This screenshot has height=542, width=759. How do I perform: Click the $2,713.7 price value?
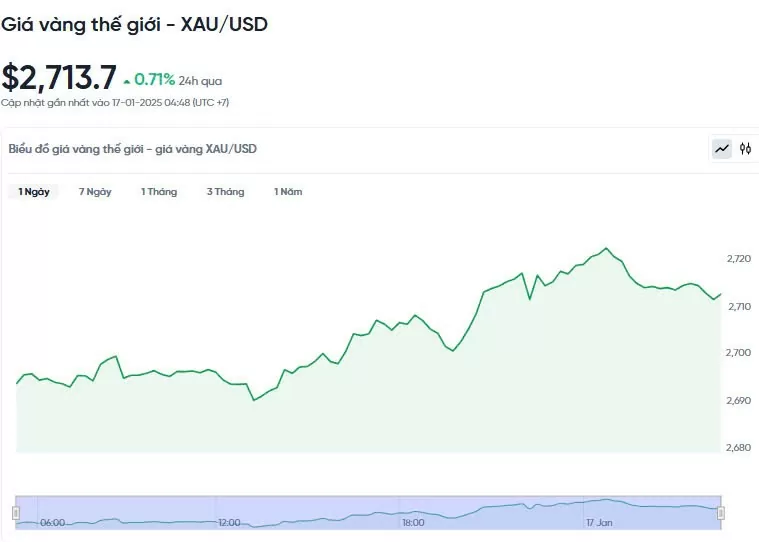pos(59,78)
